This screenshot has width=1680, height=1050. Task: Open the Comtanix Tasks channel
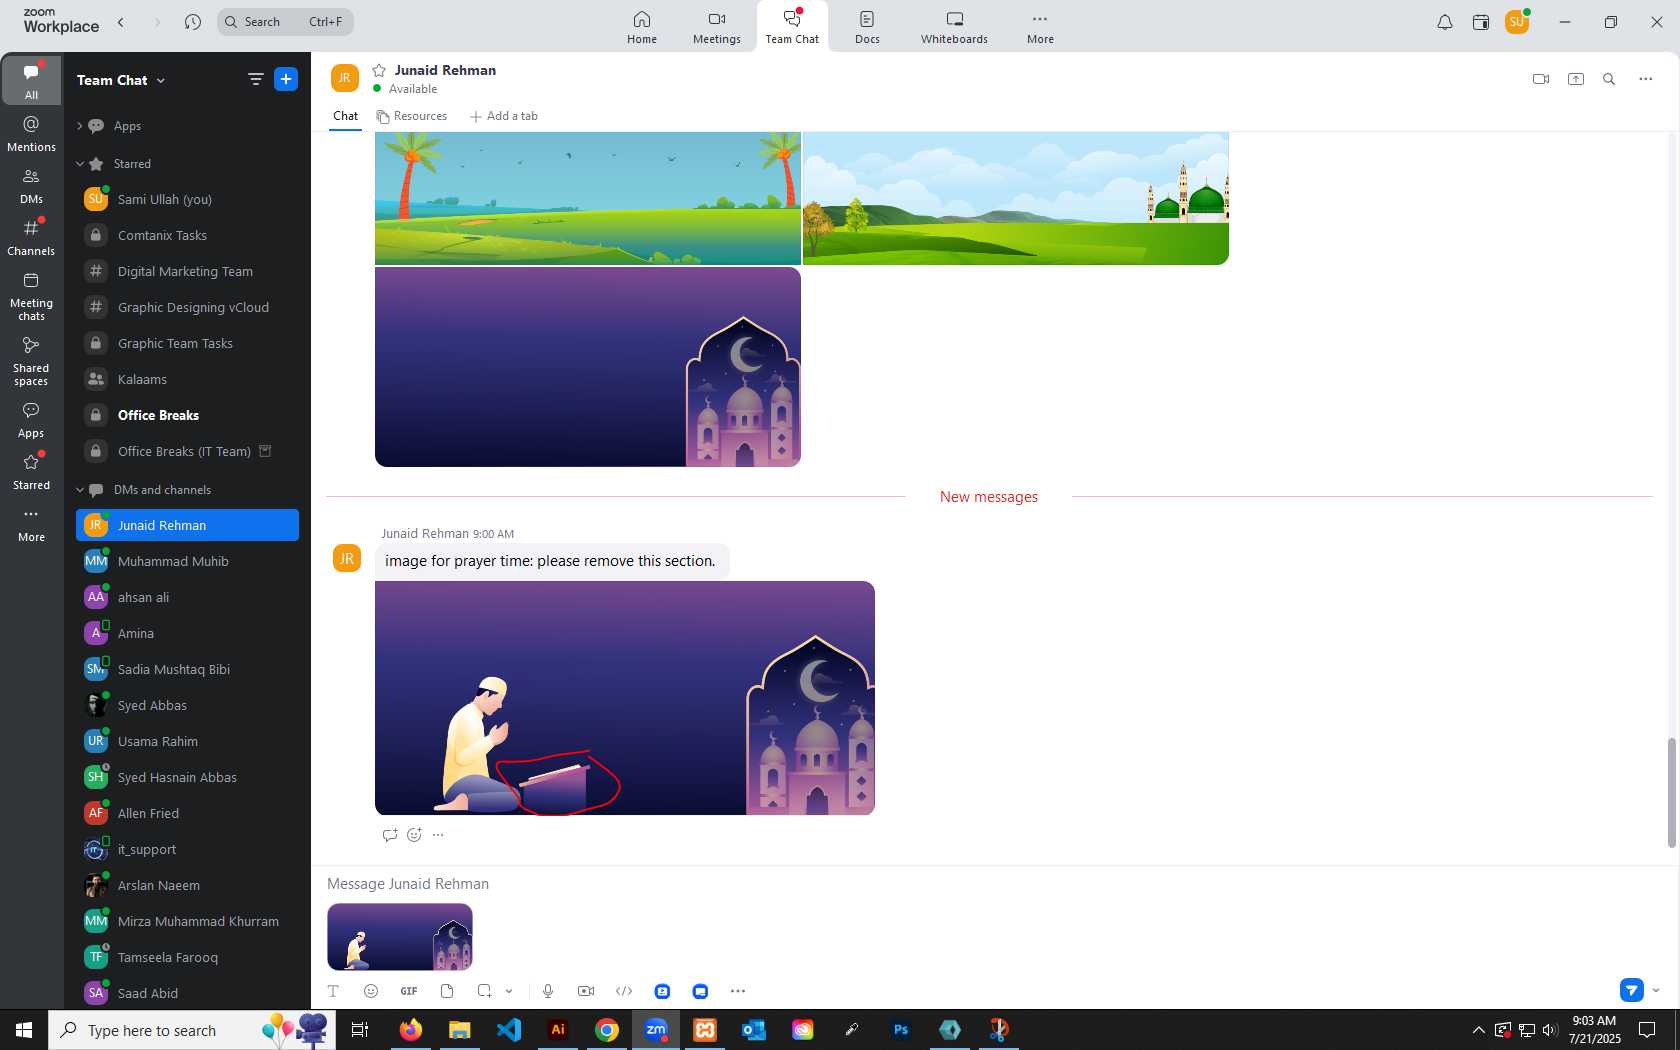pyautogui.click(x=187, y=235)
